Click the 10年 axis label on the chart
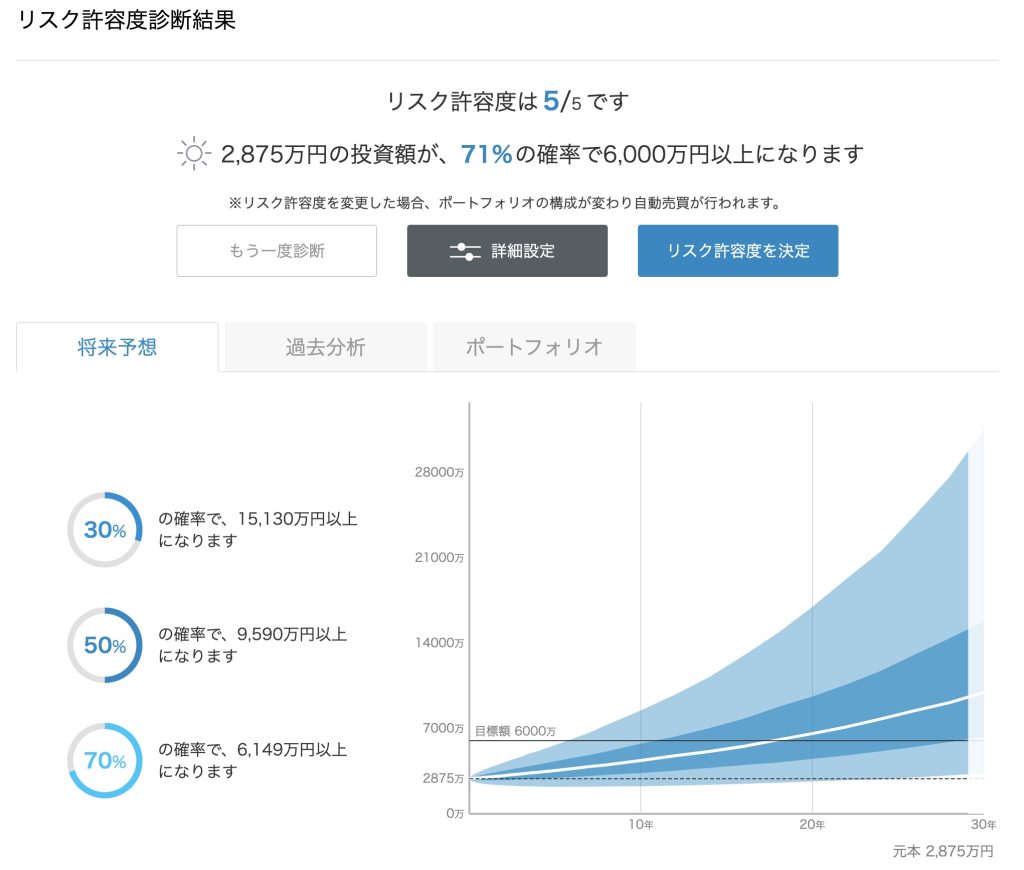This screenshot has width=1024, height=870. pyautogui.click(x=641, y=825)
